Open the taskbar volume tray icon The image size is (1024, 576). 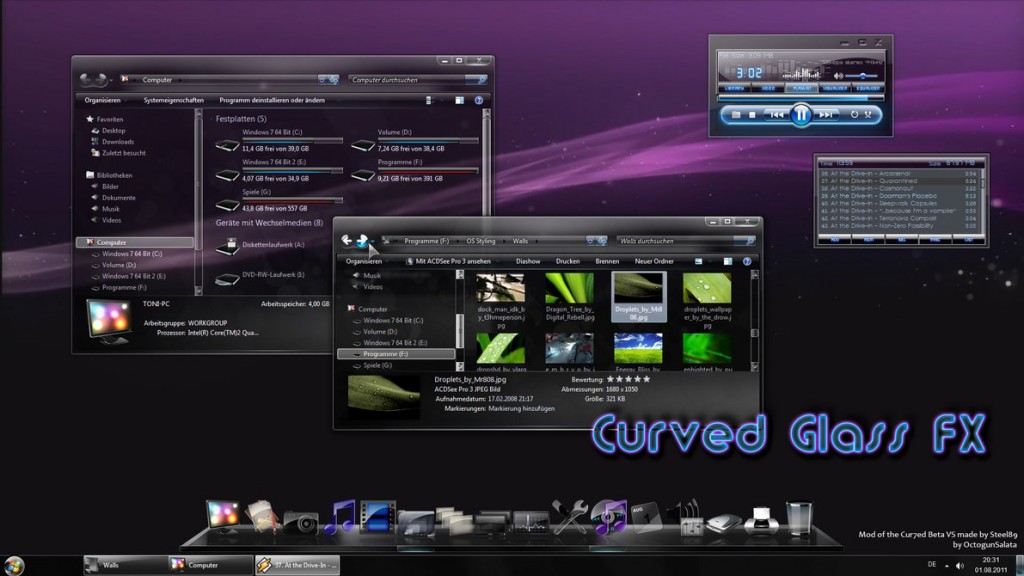(959, 566)
